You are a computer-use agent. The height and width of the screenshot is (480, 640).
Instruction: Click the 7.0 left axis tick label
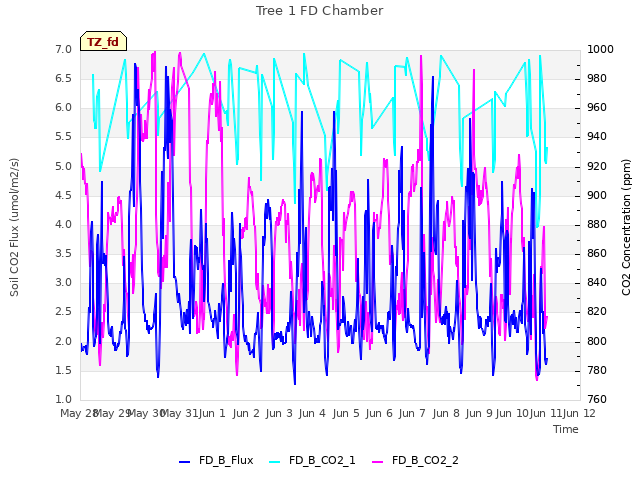(x=63, y=49)
